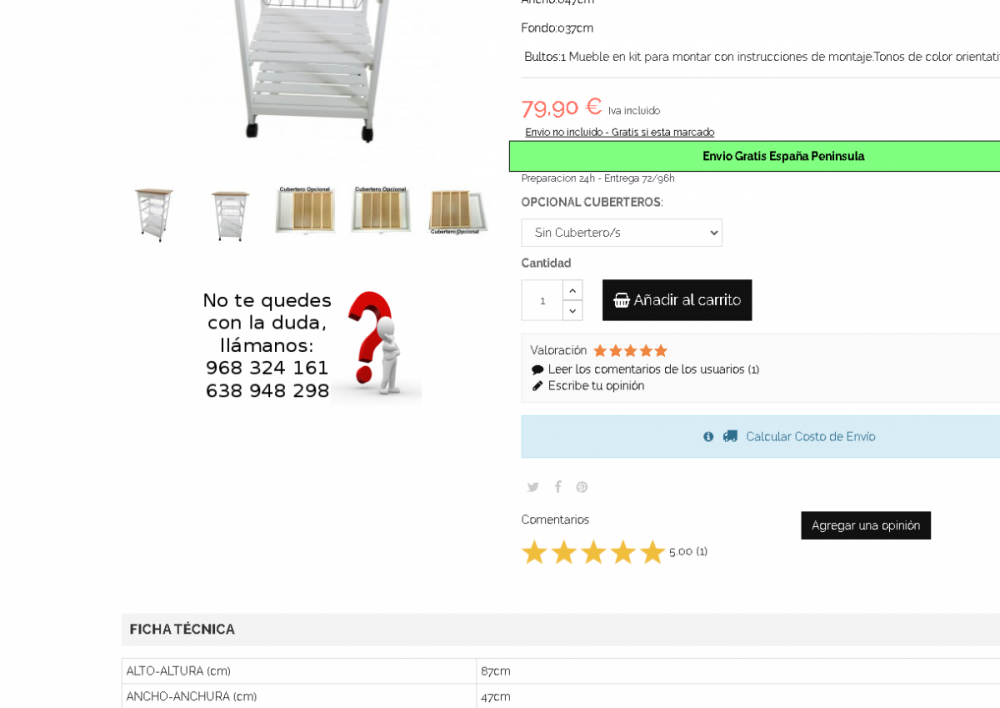Click the quantity input field
This screenshot has height=708, width=1000.
pyautogui.click(x=542, y=300)
